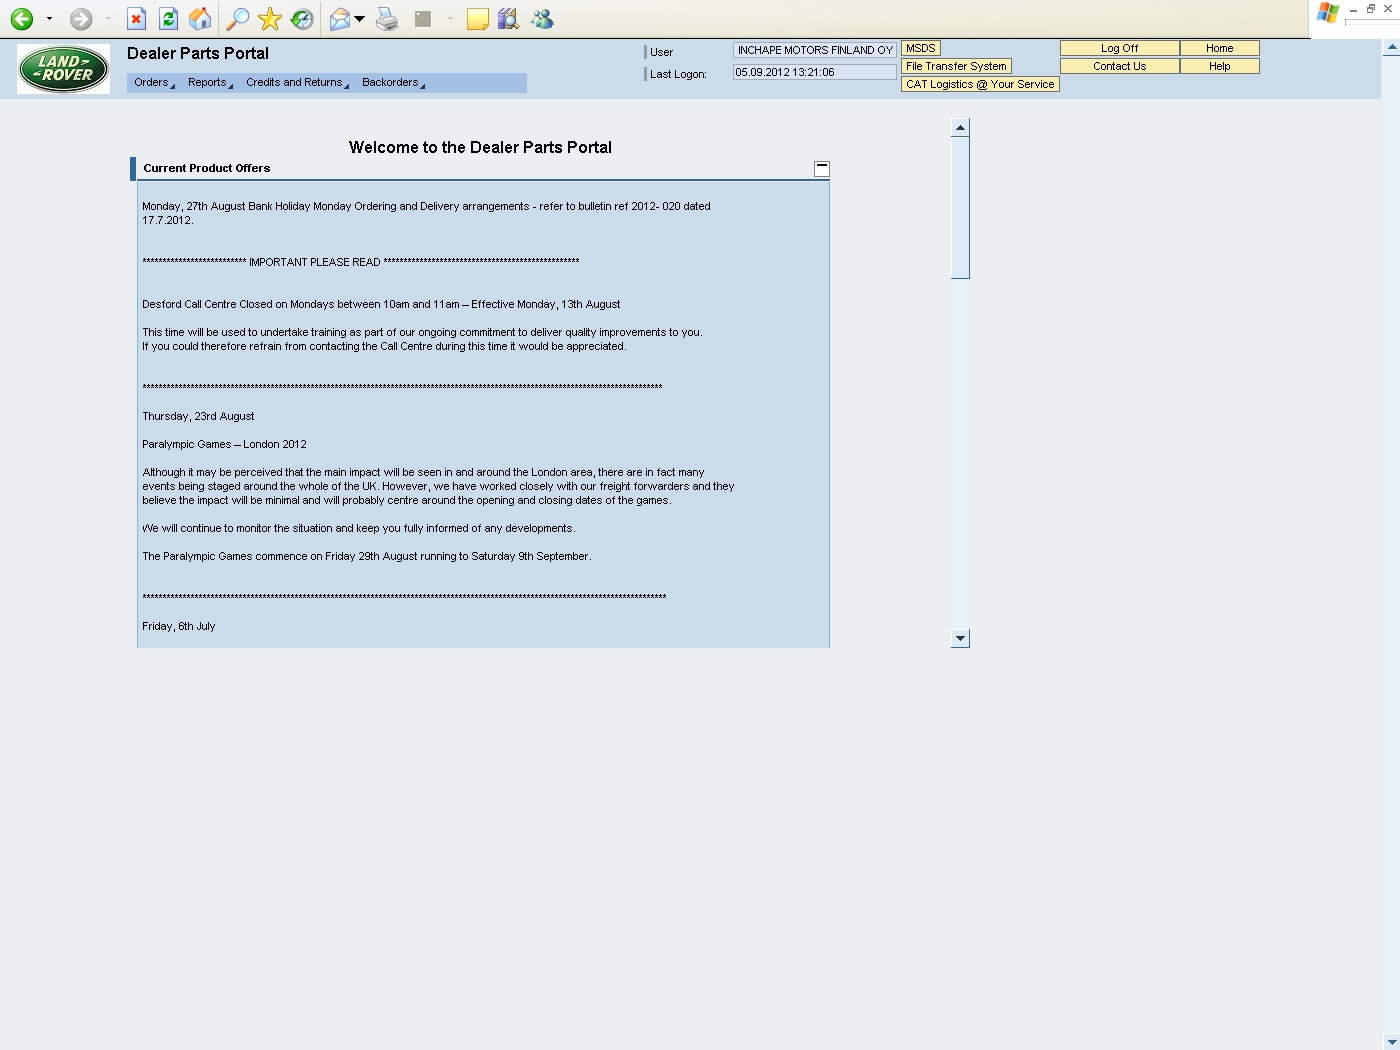The width and height of the screenshot is (1400, 1050).
Task: Click the 'Current Product Offers' heading
Action: [x=207, y=168]
